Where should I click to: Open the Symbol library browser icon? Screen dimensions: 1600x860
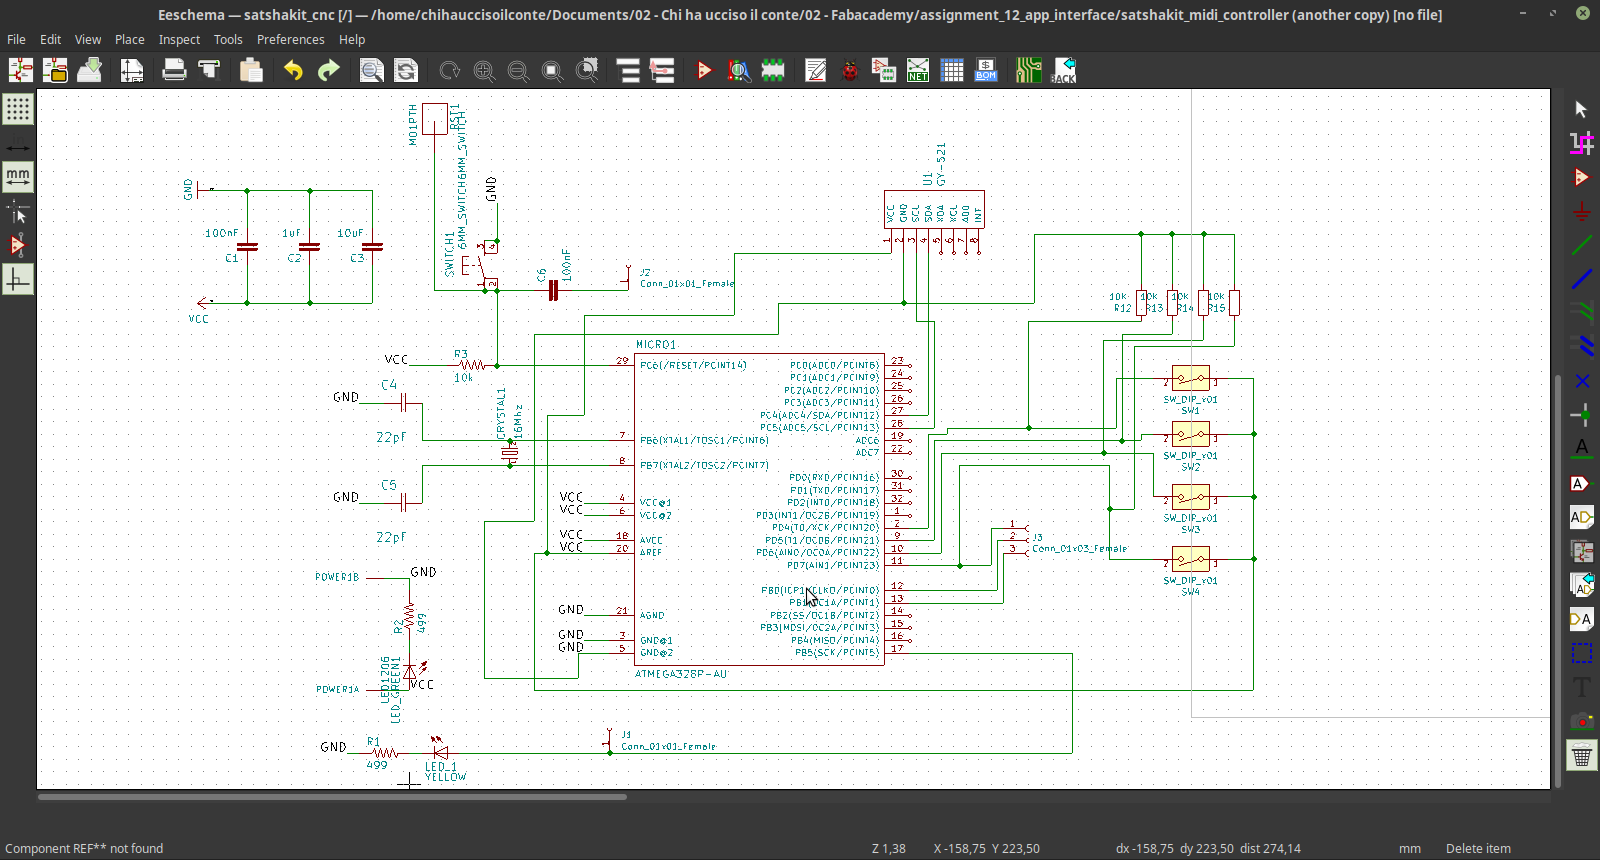click(739, 70)
